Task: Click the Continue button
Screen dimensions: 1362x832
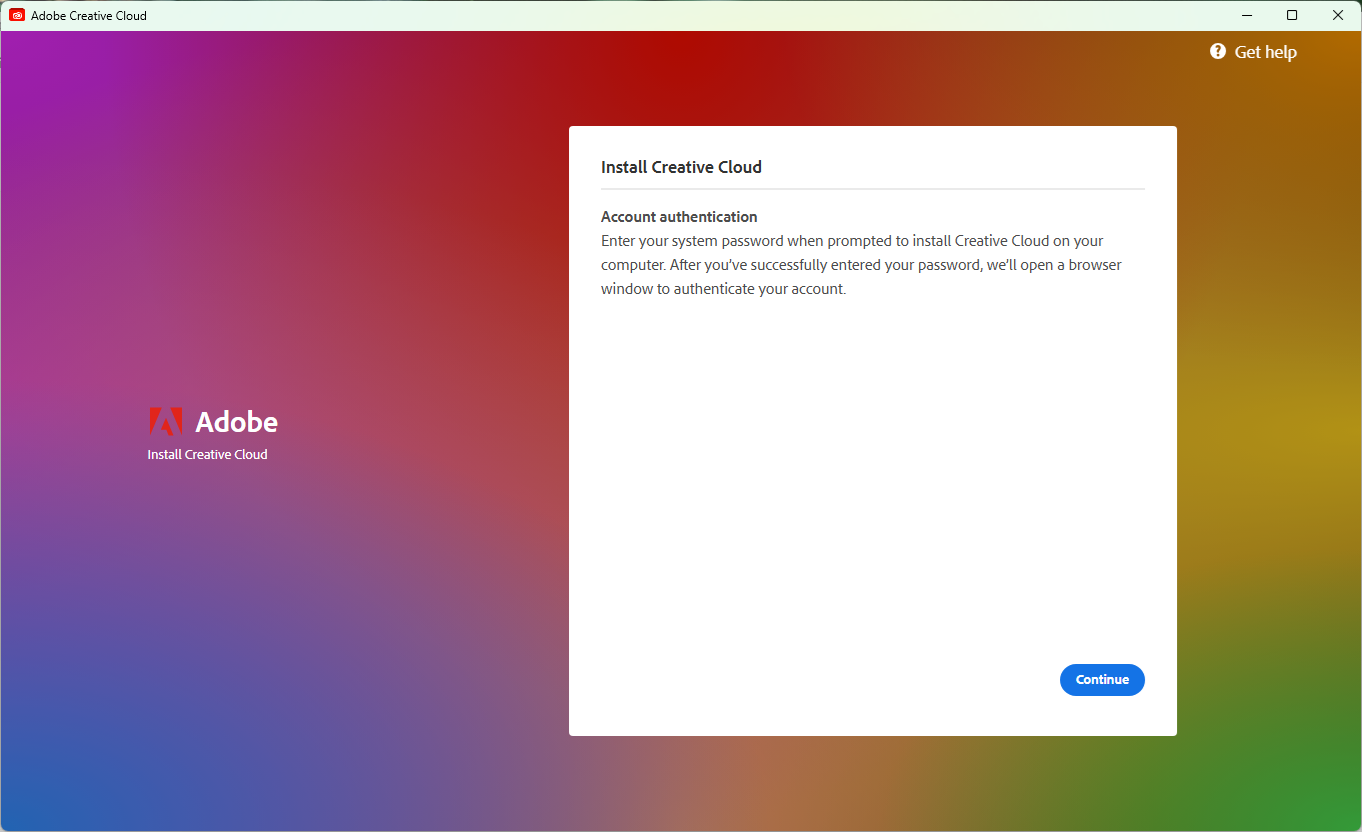Action: [1102, 679]
